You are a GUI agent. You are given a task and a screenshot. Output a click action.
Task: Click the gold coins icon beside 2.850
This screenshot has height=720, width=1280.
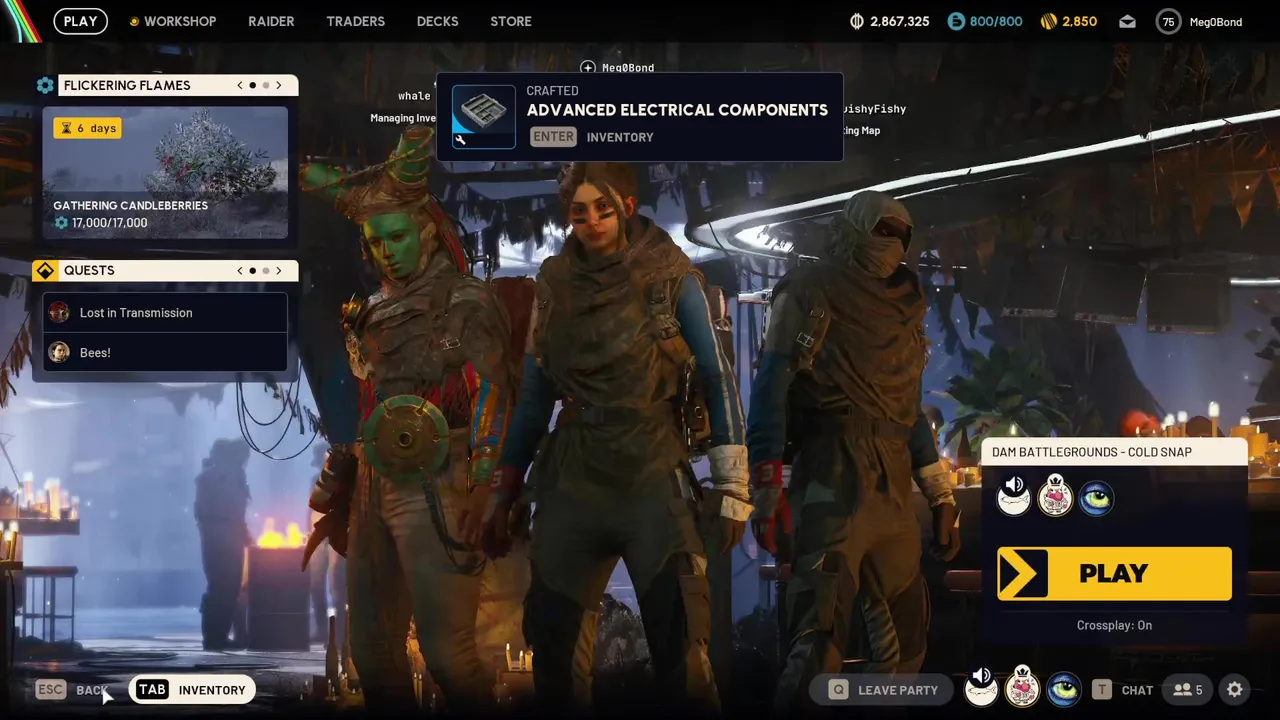click(1049, 21)
